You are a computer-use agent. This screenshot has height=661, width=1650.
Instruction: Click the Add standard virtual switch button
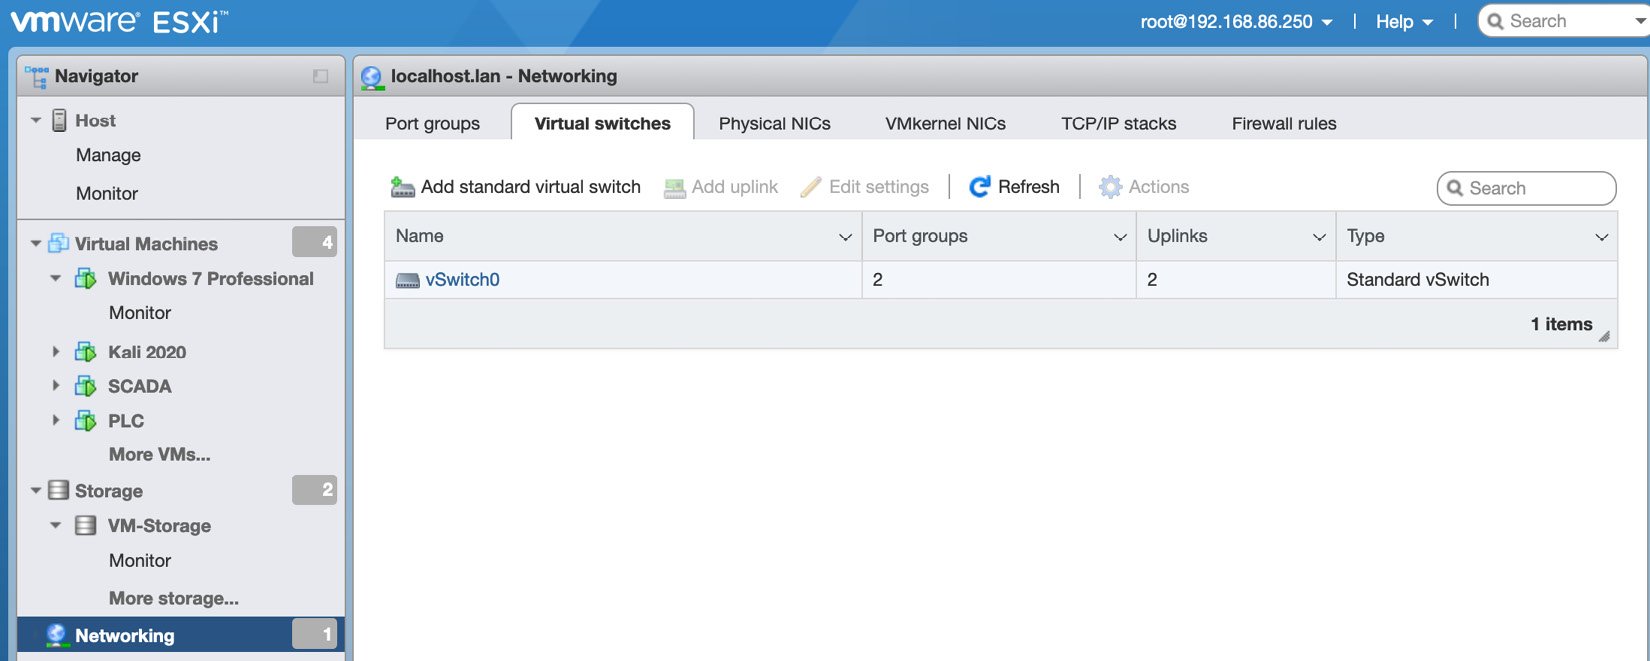tap(515, 187)
